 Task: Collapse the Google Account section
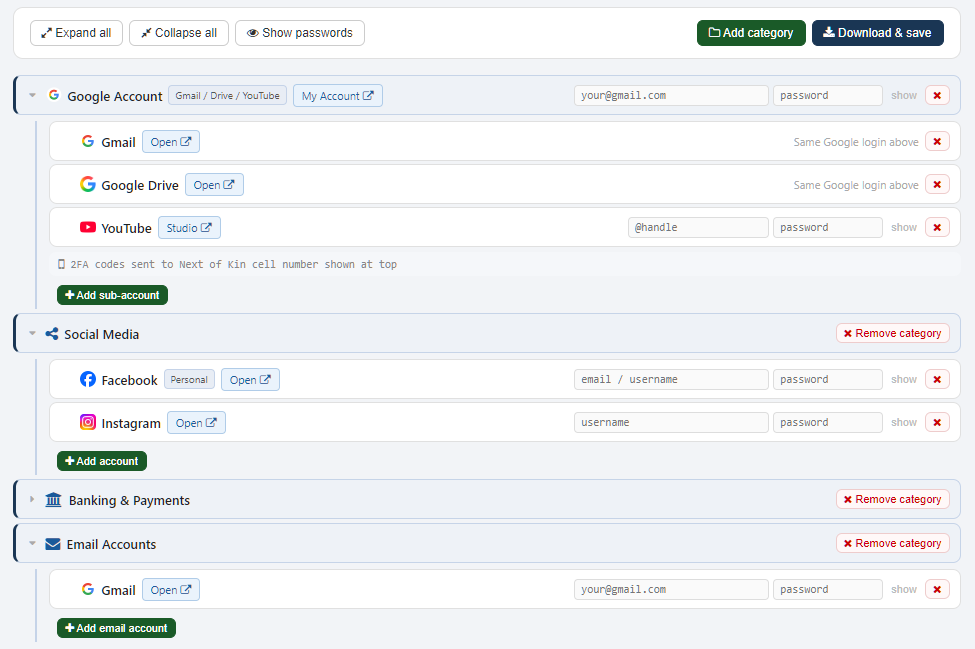click(32, 95)
